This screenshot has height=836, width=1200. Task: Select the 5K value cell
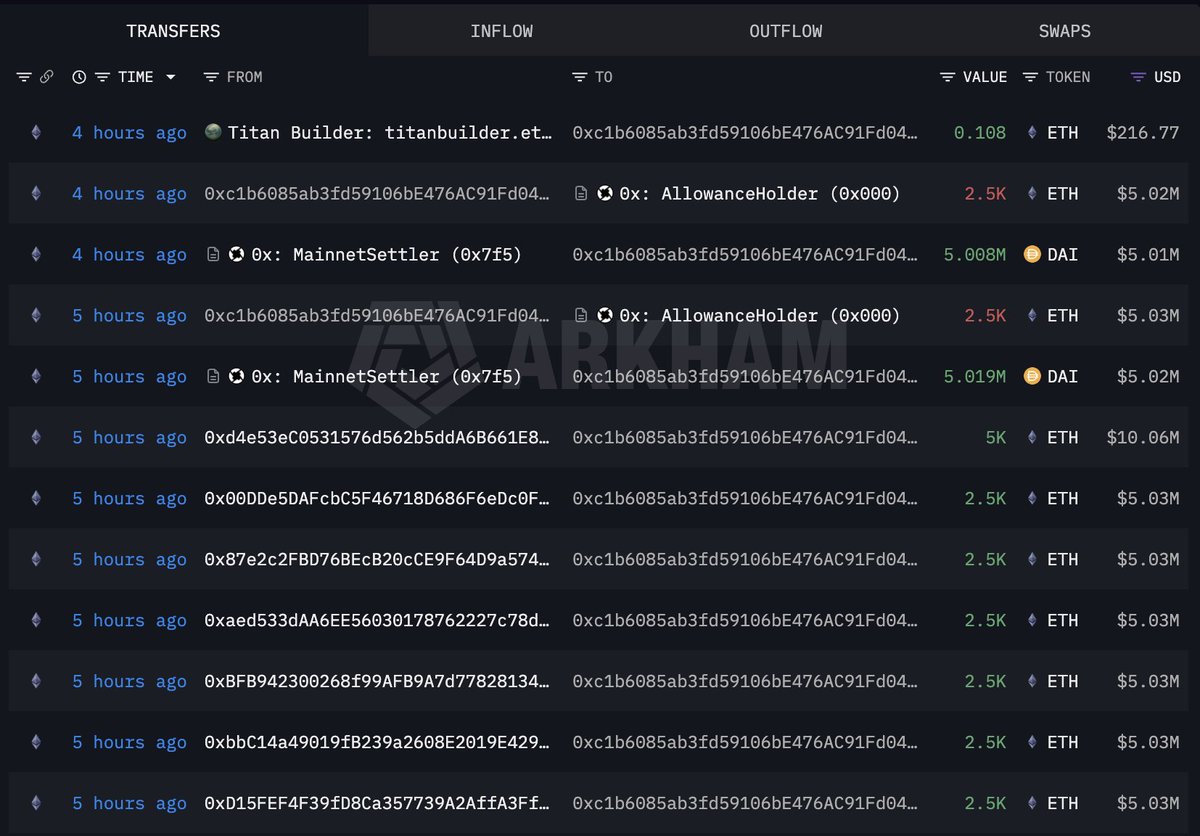coord(996,438)
